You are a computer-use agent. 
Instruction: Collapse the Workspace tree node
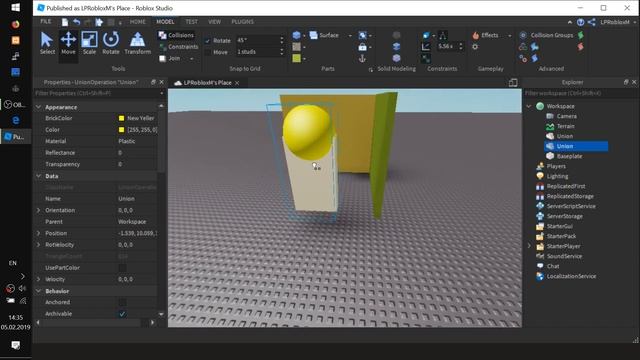click(529, 106)
